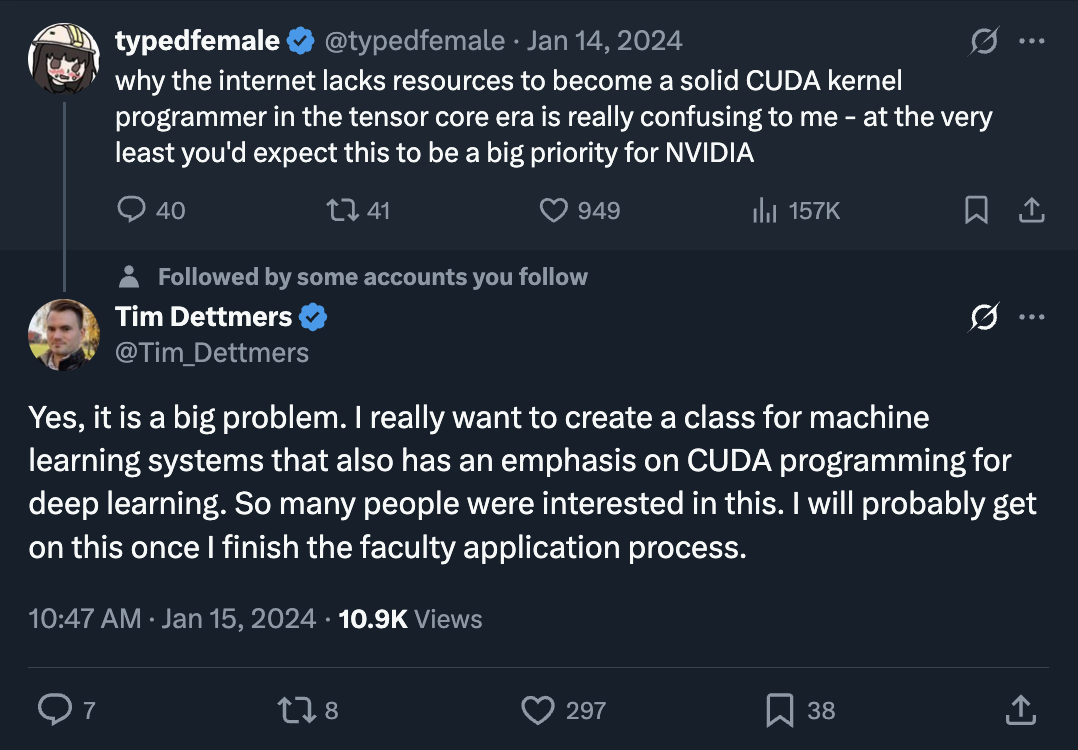The height and width of the screenshot is (750, 1078).
Task: Open Tim Dettmers' profile photo
Action: 64,335
